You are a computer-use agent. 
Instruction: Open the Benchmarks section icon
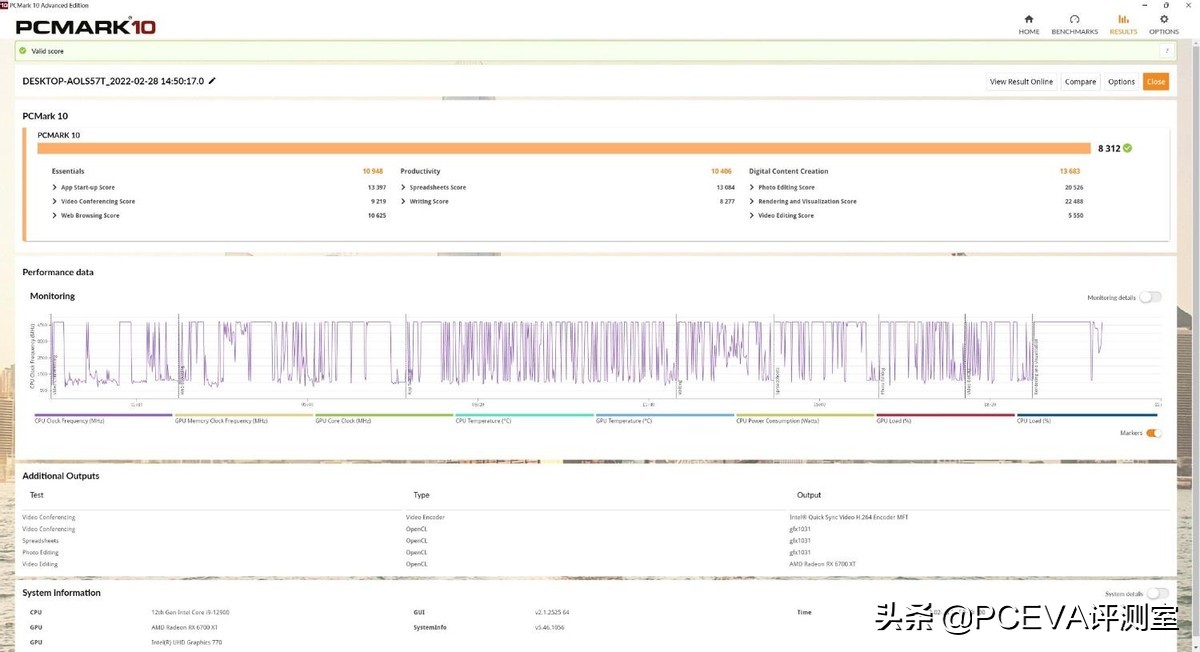pyautogui.click(x=1074, y=19)
